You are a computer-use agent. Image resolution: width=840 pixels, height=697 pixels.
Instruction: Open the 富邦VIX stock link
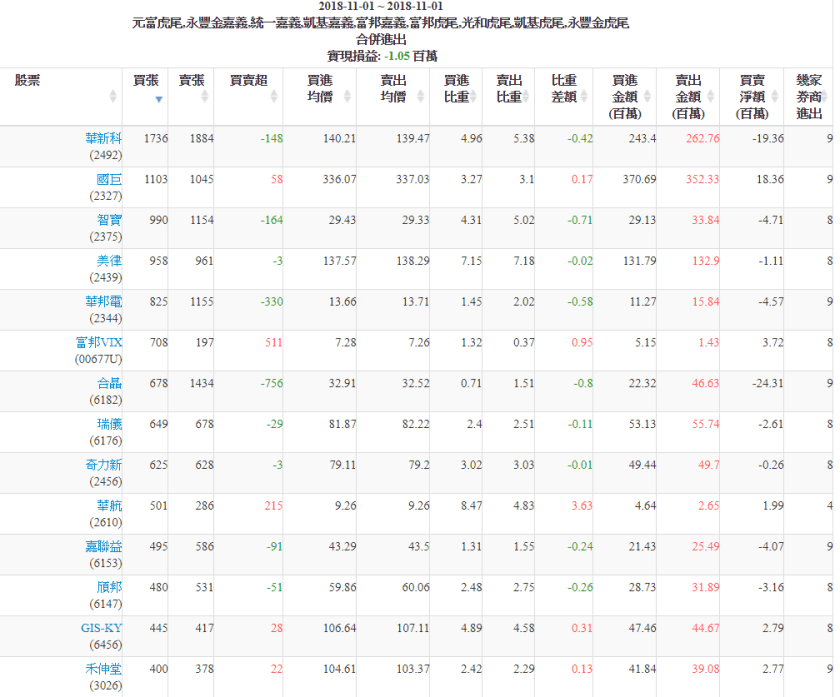98,342
